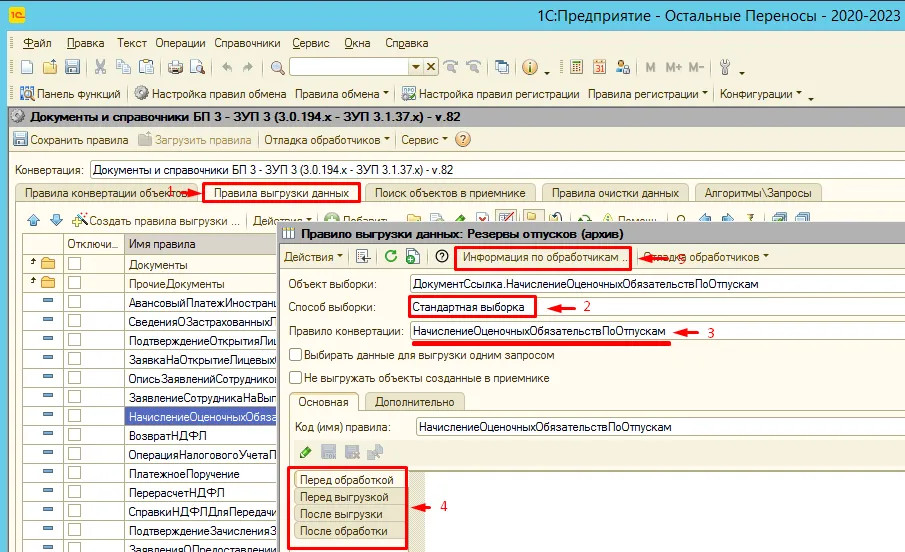Click the Copy icon in main toolbar

pos(123,68)
